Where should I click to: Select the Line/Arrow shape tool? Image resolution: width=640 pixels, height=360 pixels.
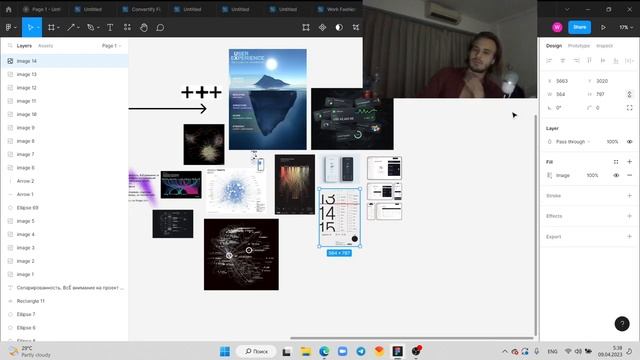pyautogui.click(x=71, y=27)
